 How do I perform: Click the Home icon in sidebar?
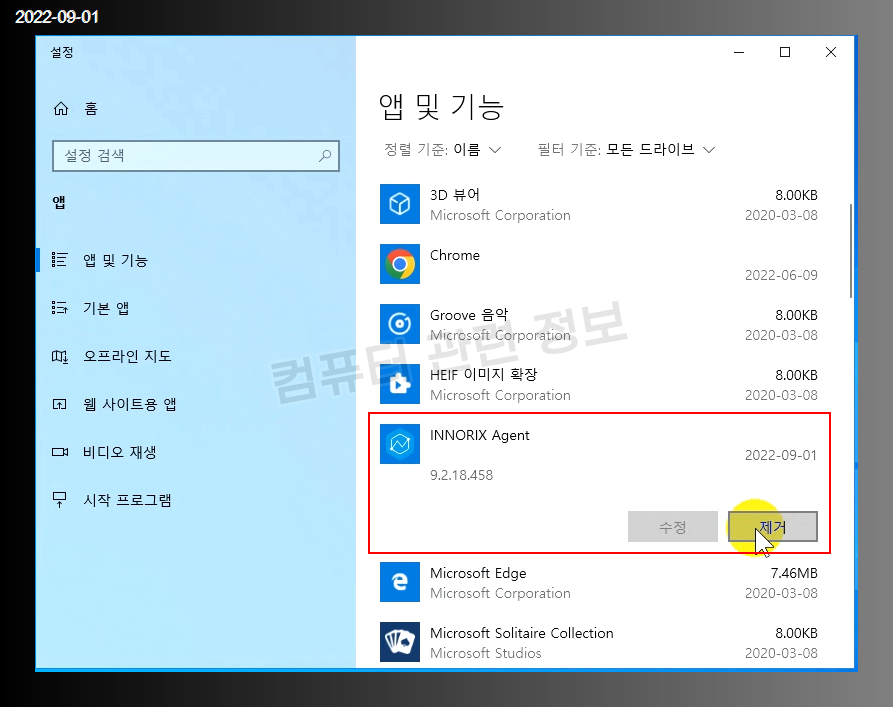pos(61,108)
